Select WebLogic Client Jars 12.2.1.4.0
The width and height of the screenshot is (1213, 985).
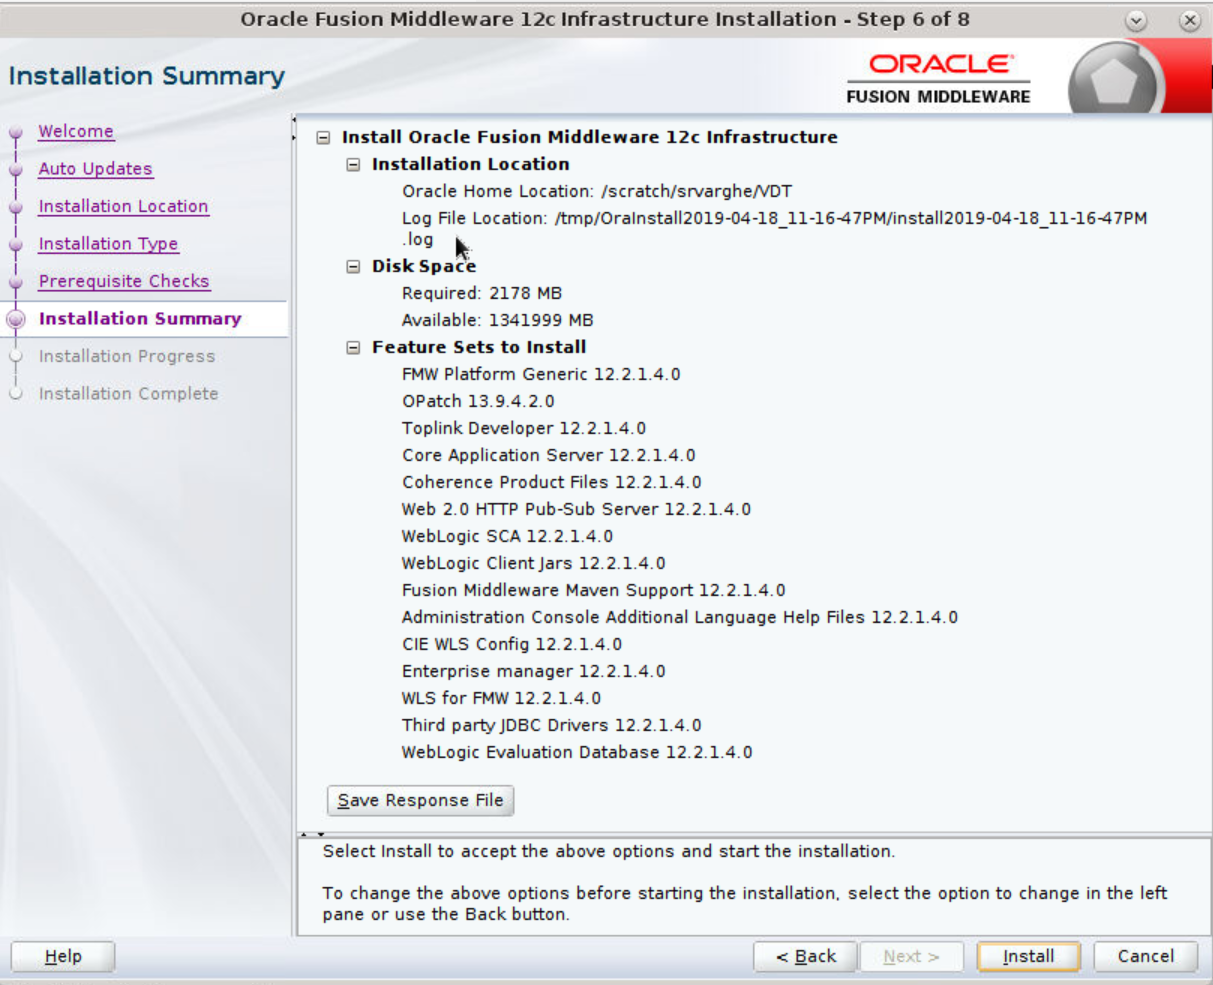pyautogui.click(x=533, y=564)
